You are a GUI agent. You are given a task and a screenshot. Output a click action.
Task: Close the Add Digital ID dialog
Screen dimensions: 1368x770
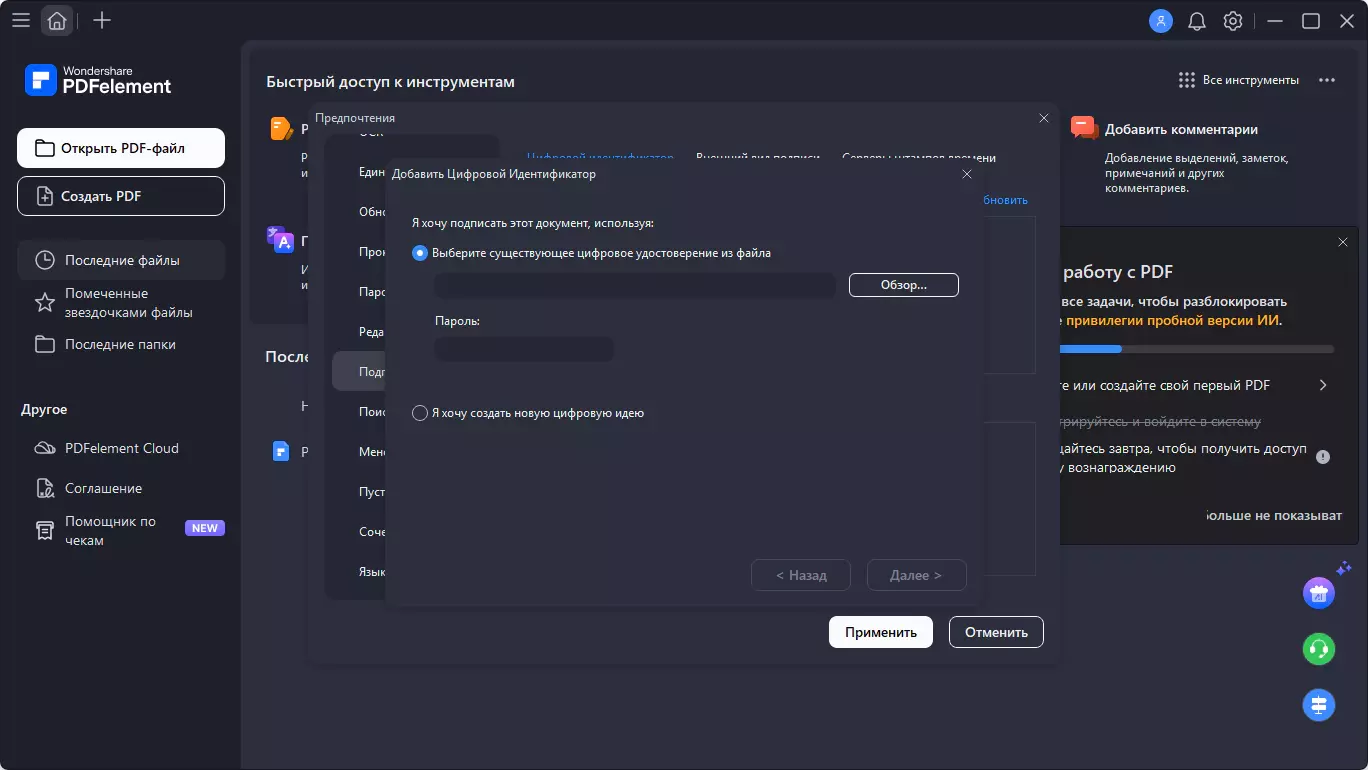pos(967,174)
